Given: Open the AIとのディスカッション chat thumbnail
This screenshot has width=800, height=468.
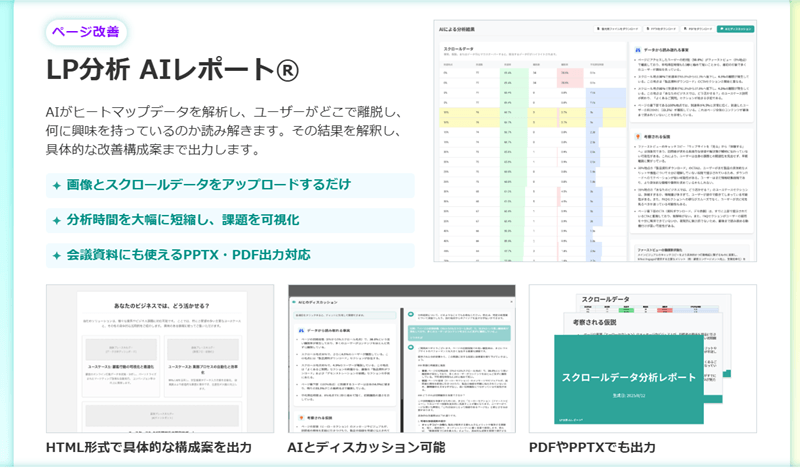Looking at the screenshot, I should click(402, 359).
